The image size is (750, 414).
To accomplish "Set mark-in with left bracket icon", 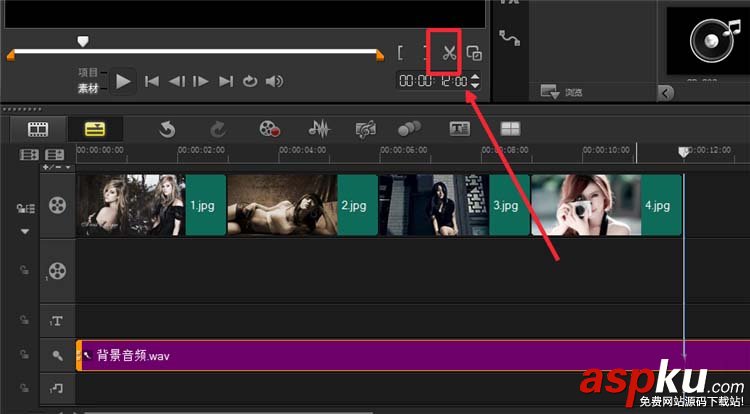I will click(x=400, y=53).
